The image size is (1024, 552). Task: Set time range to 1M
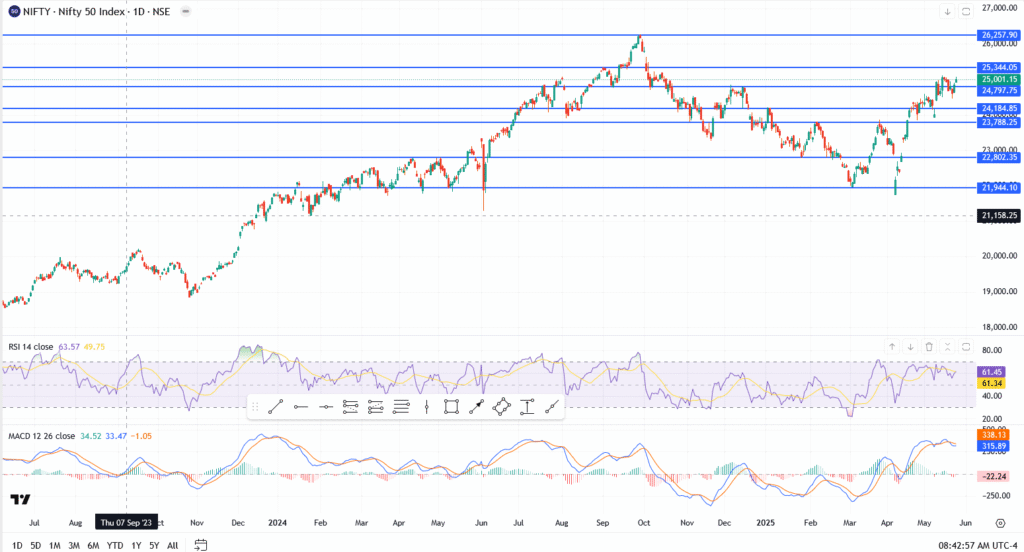(x=55, y=545)
